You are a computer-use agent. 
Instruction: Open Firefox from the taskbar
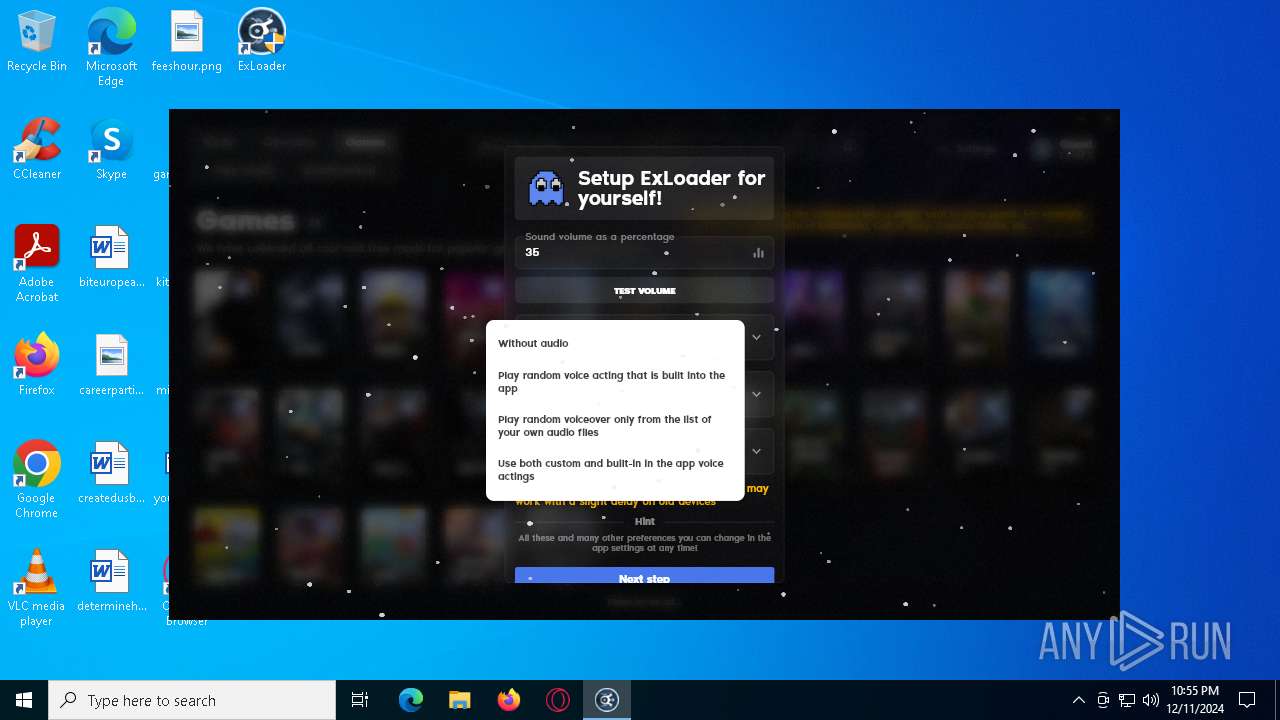pos(509,700)
